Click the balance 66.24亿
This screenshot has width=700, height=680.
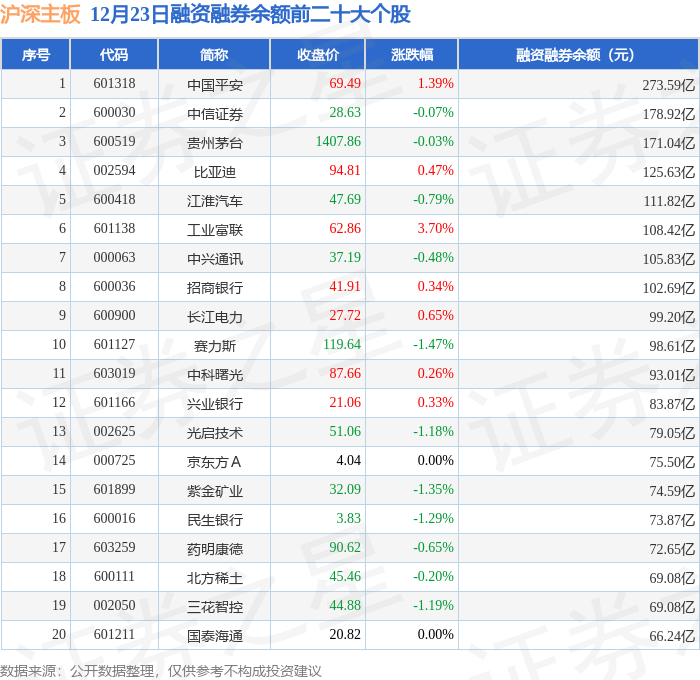click(x=672, y=636)
